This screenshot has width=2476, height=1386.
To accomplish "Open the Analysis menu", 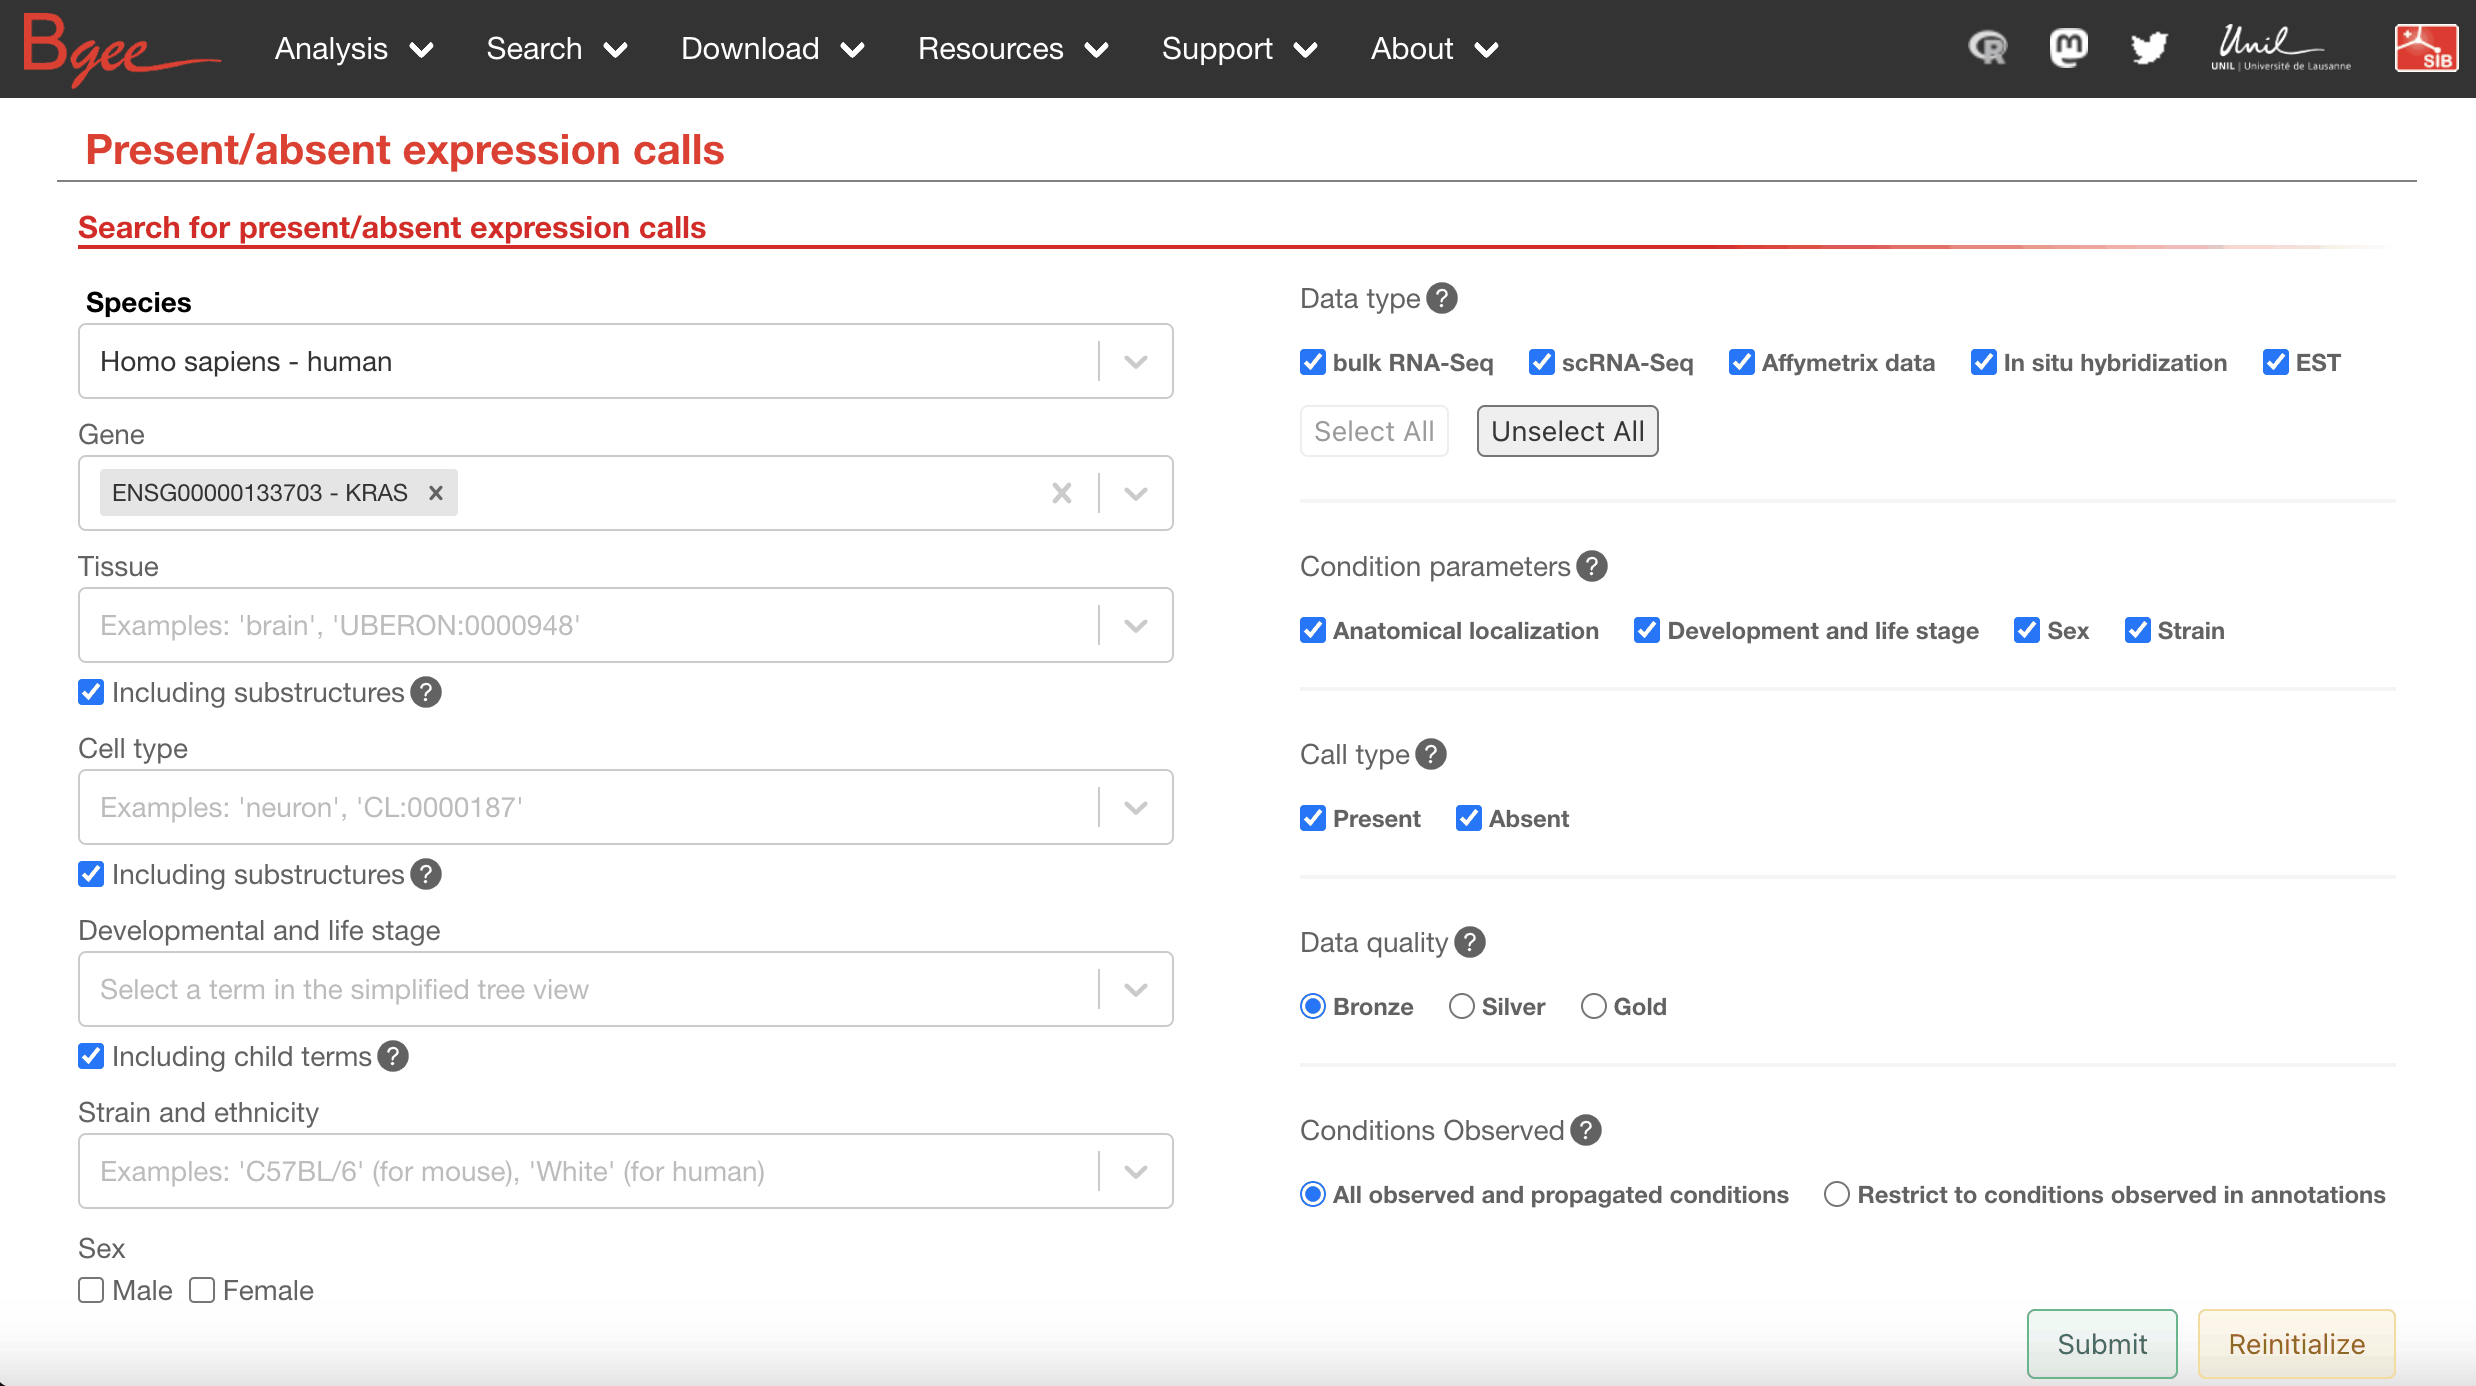I will tap(353, 48).
